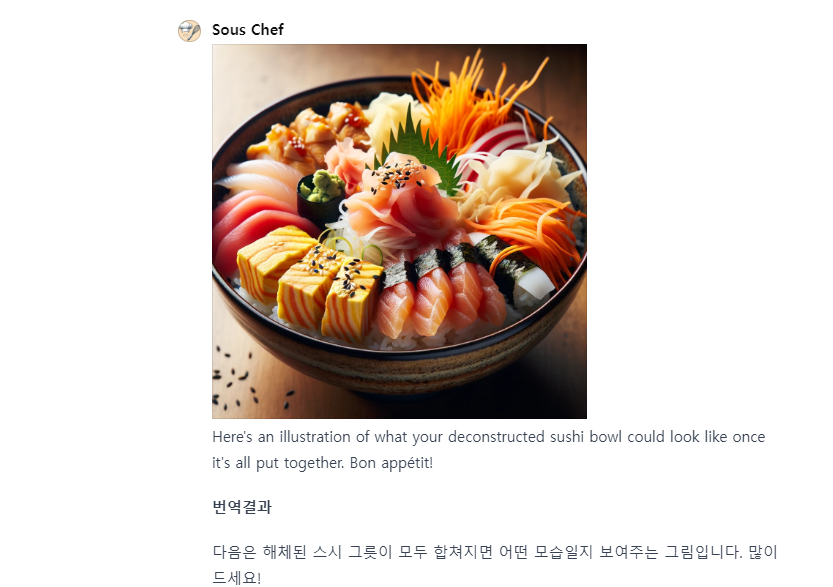Click the tamago egg slices in the image
The height and width of the screenshot is (587, 833).
click(x=310, y=282)
